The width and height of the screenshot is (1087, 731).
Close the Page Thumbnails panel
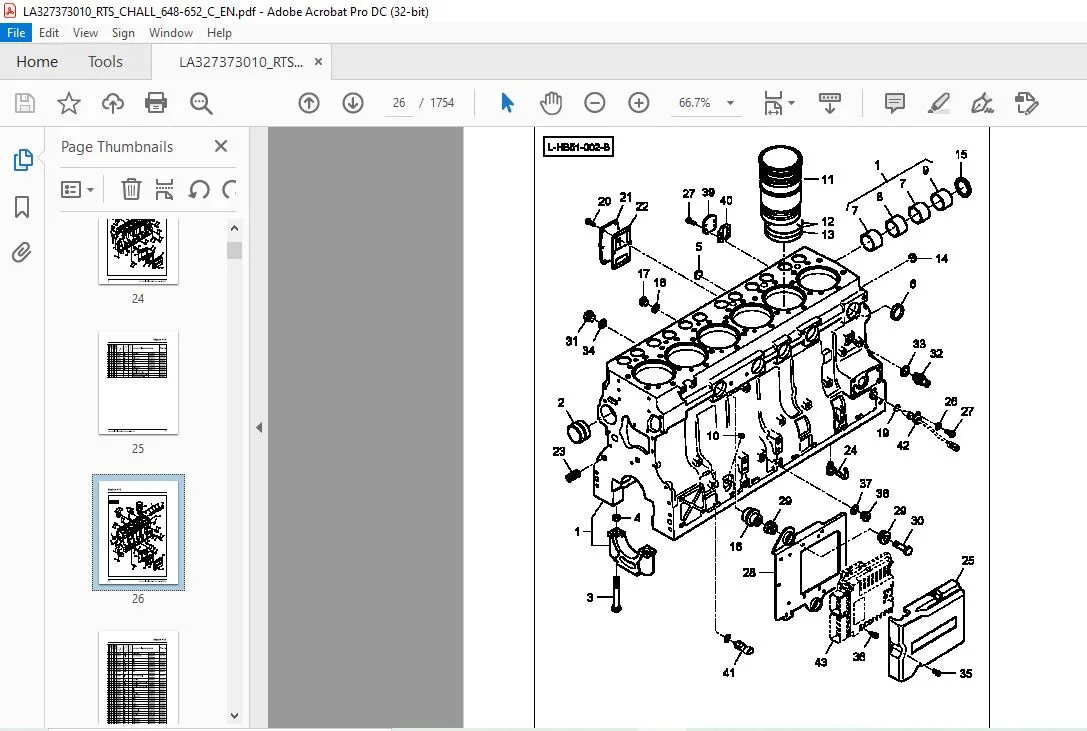click(x=221, y=146)
